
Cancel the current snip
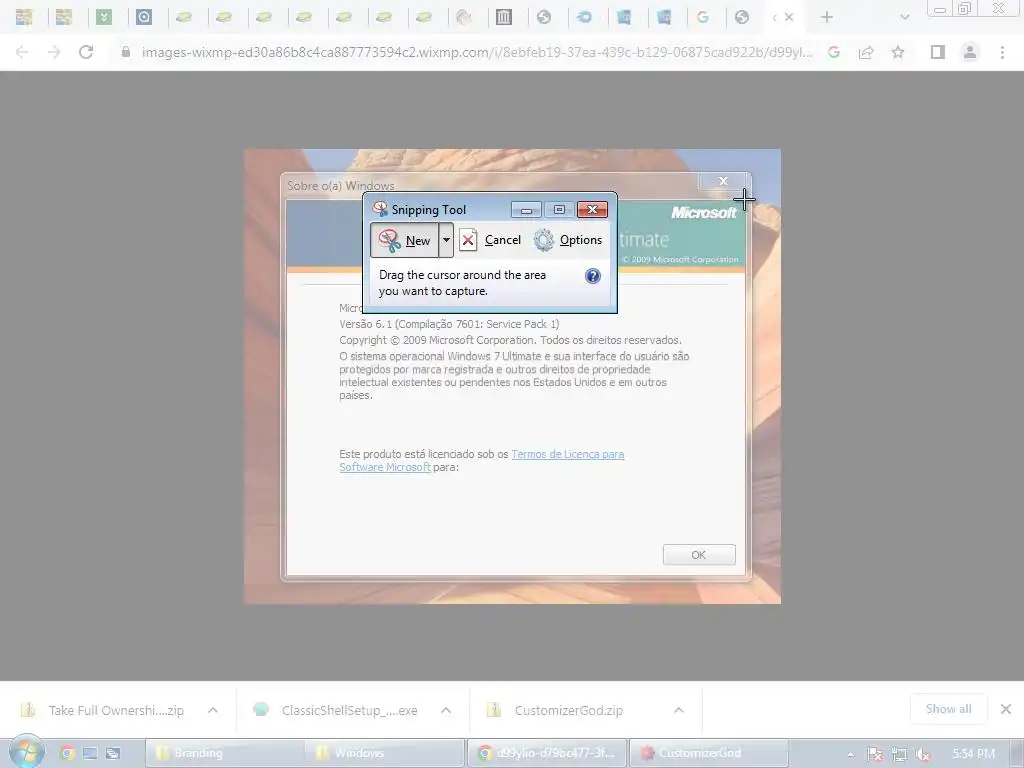pos(490,240)
